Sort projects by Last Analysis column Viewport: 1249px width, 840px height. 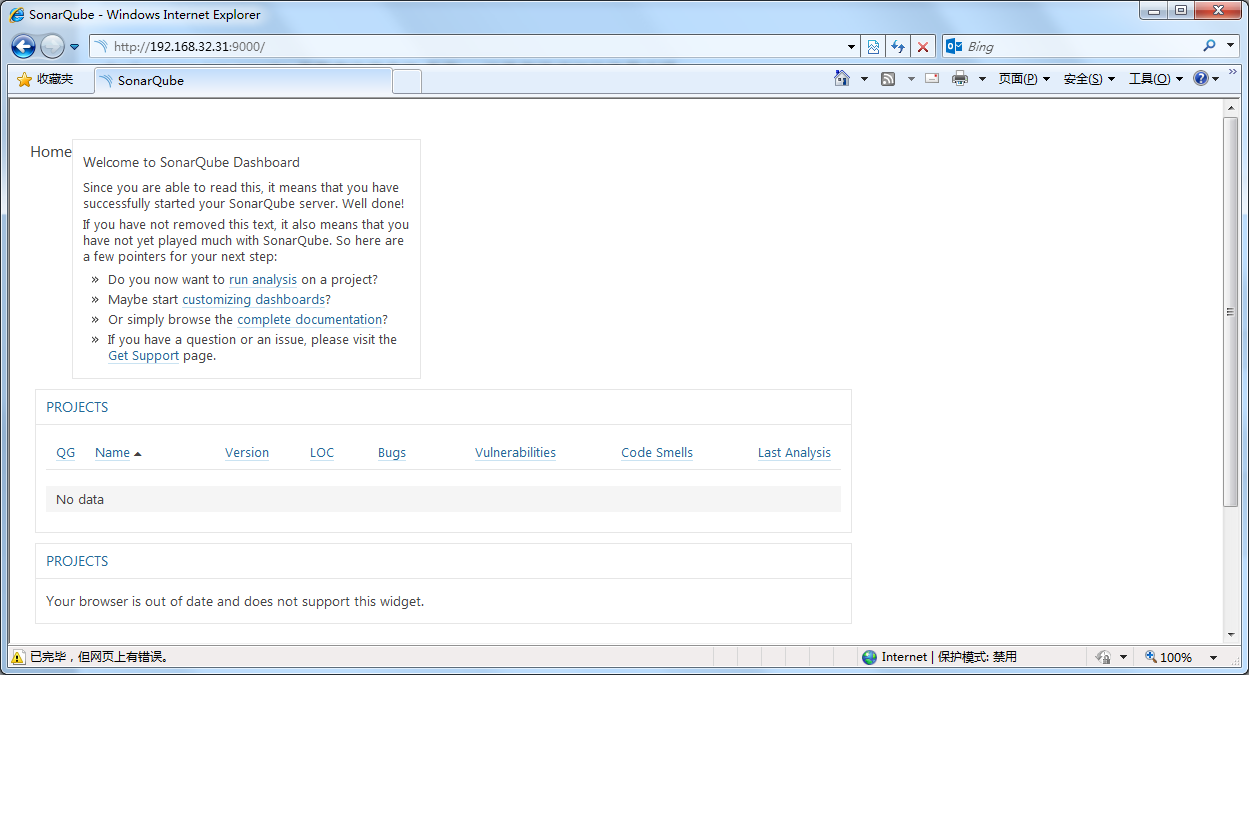point(794,453)
